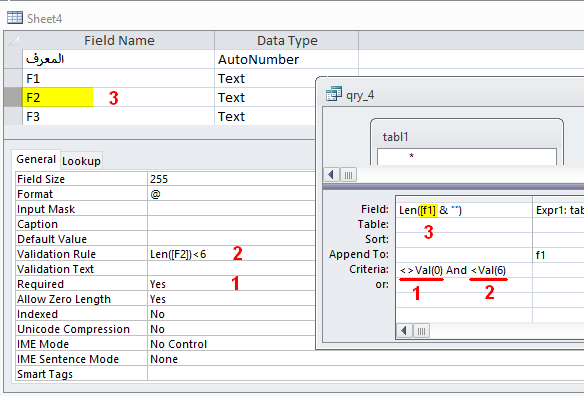Click the qry_4 window title
This screenshot has width=584, height=396.
(x=360, y=95)
